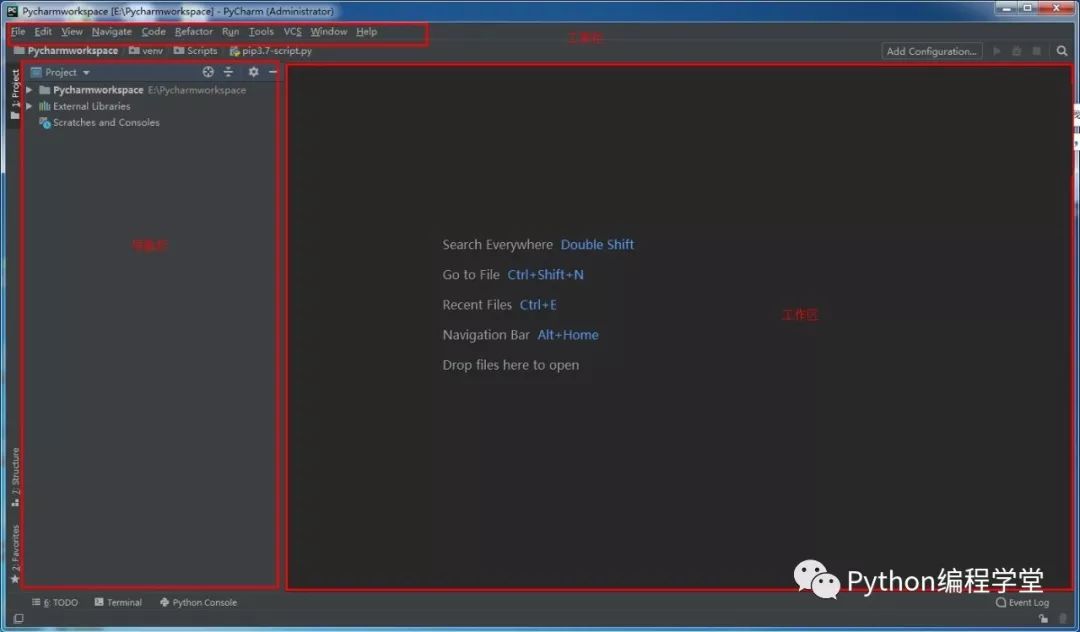Toggle the 1: Project side tab
This screenshot has width=1080, height=632.
click(x=15, y=94)
